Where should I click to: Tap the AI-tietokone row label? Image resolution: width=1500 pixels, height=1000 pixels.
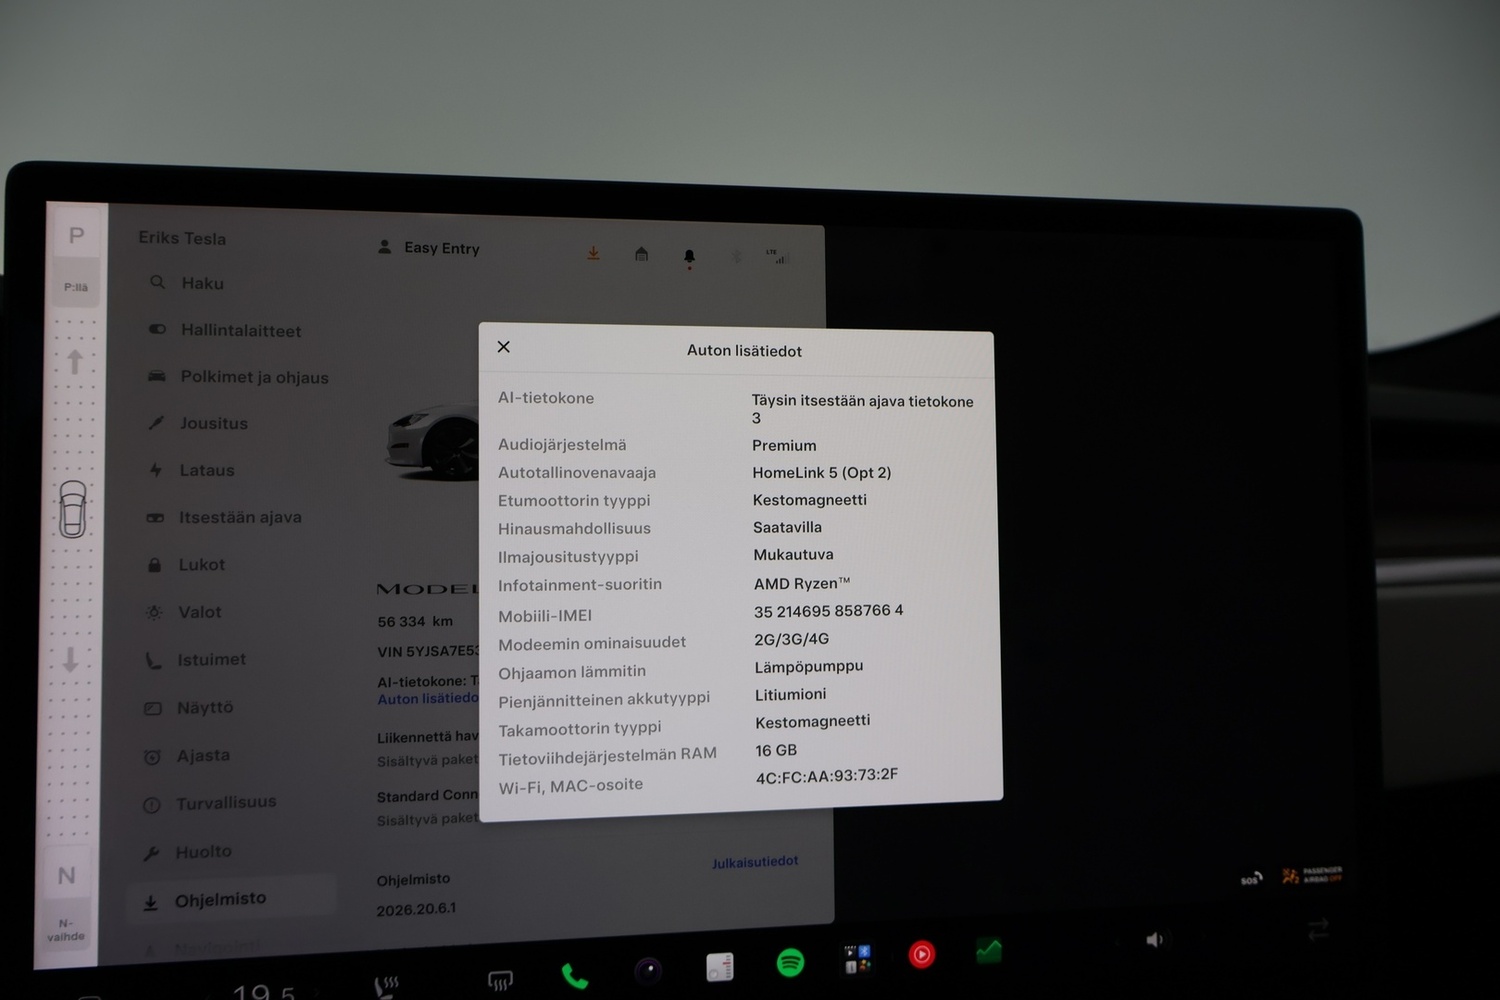[546, 398]
